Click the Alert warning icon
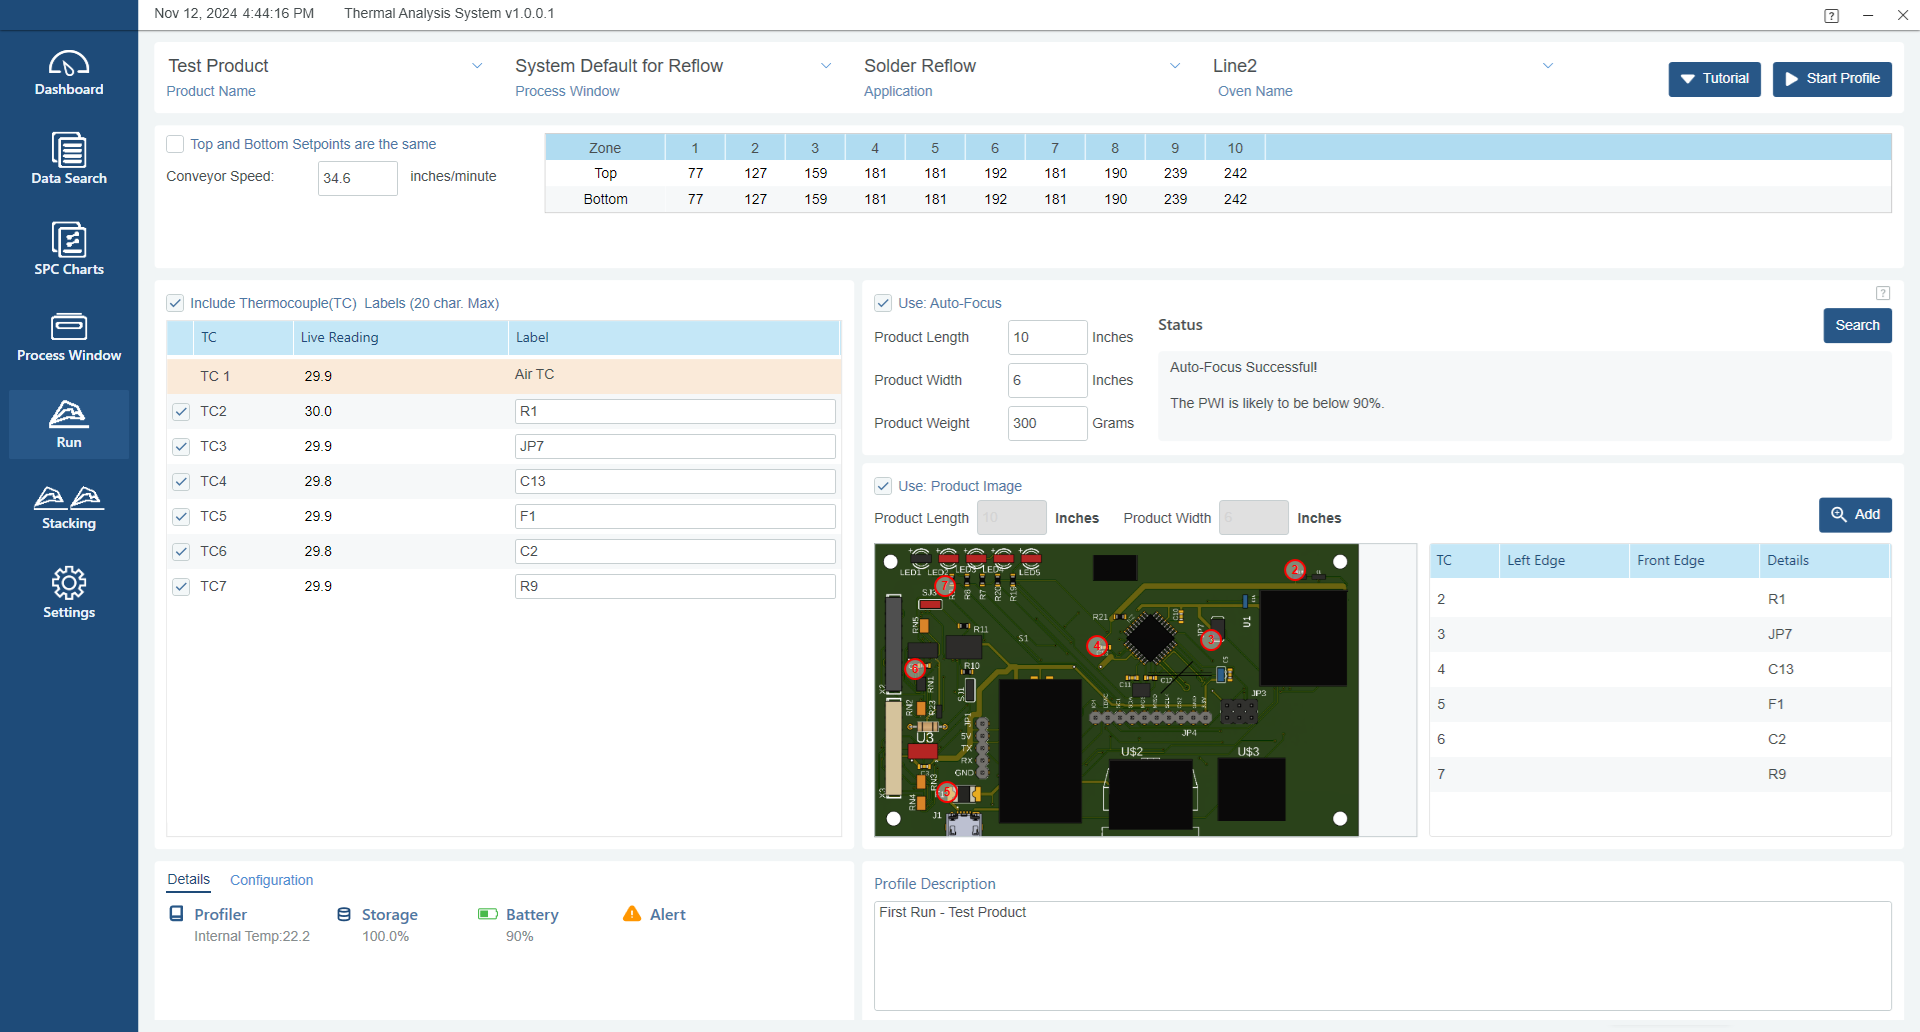The height and width of the screenshot is (1032, 1920). 632,914
